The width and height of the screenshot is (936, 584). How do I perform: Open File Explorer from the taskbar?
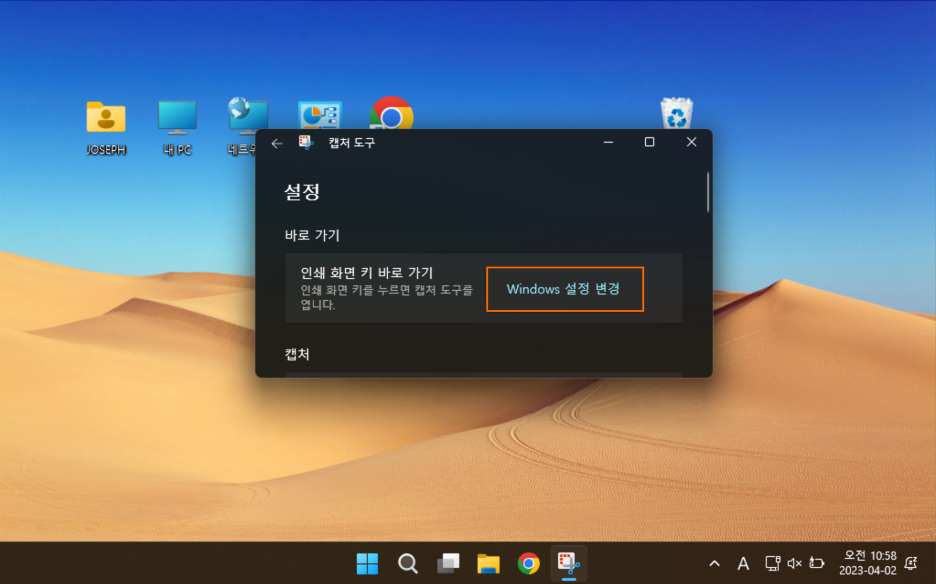[488, 563]
